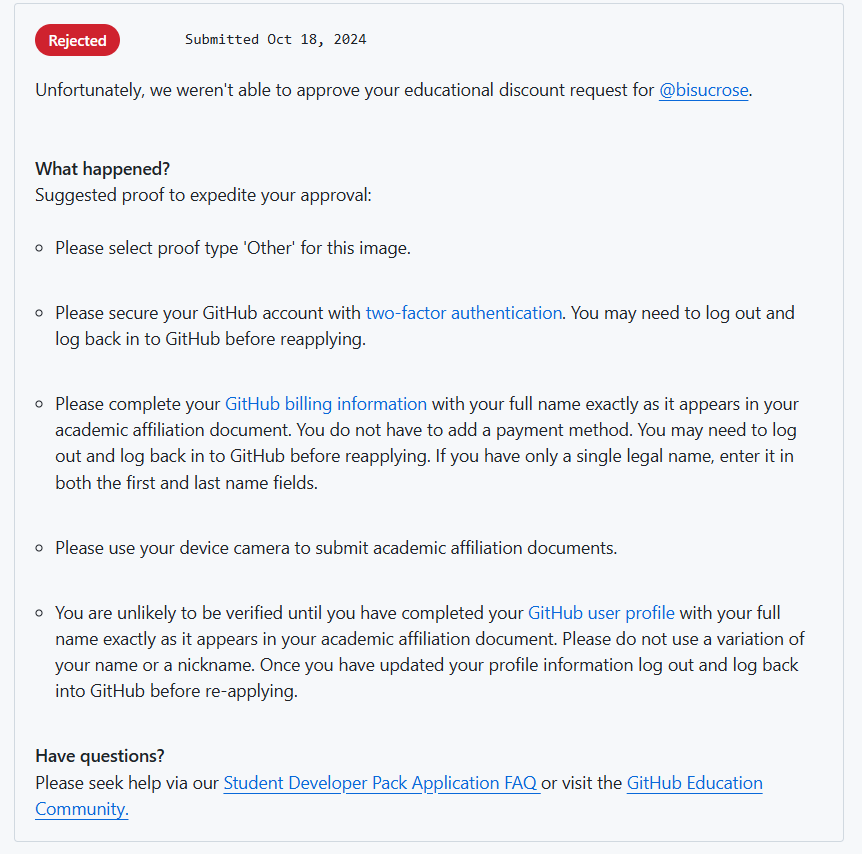Click bullet beside user profile item

pyautogui.click(x=39, y=613)
